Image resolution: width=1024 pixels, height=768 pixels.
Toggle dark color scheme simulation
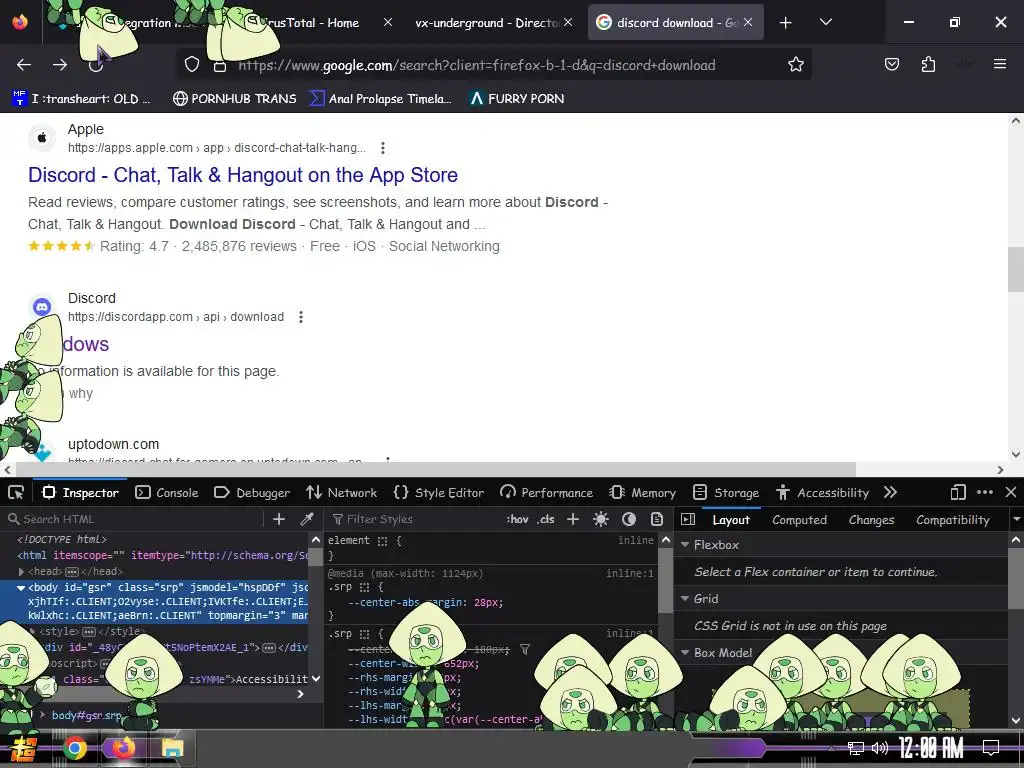coord(629,519)
